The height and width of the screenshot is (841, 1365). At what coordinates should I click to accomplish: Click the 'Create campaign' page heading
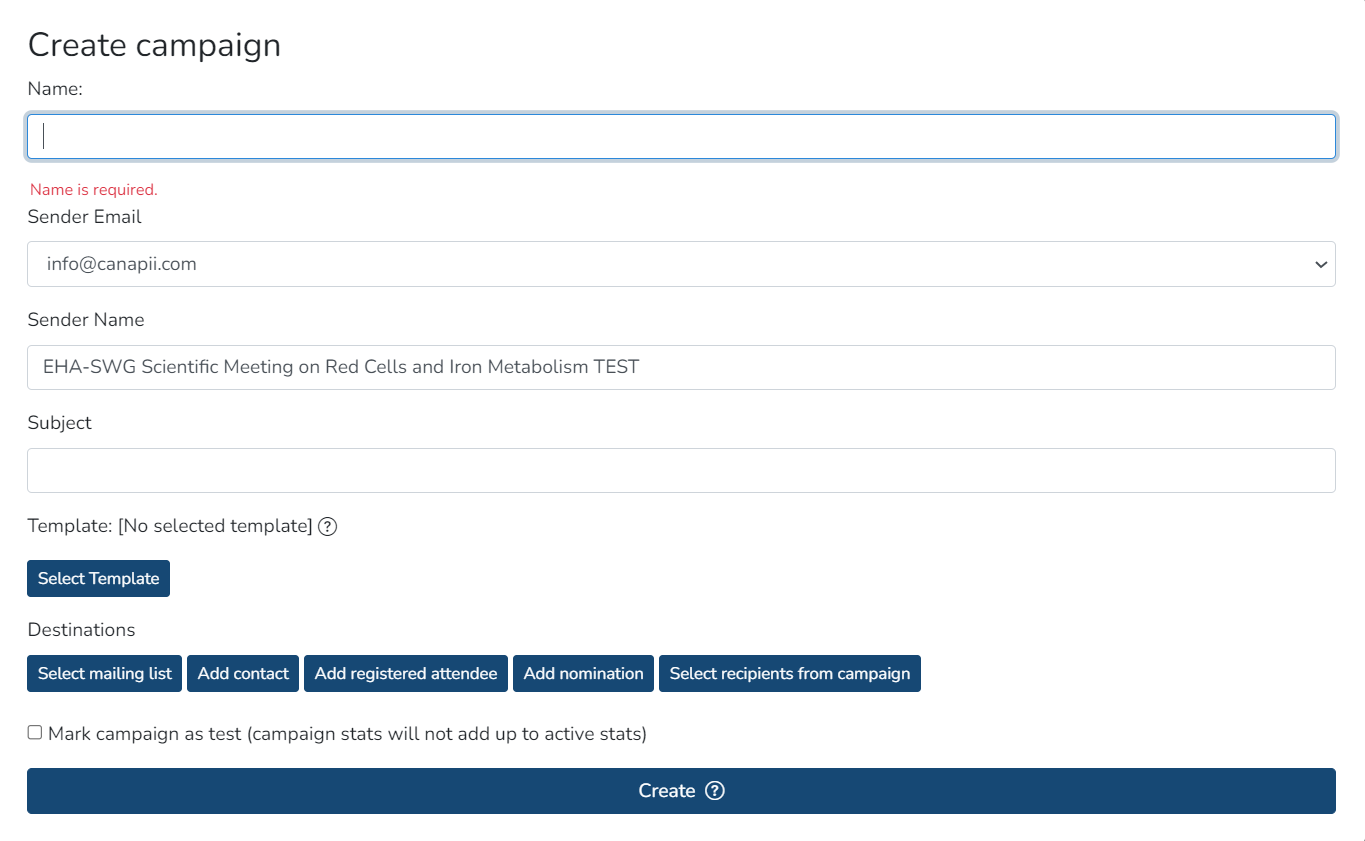tap(154, 45)
